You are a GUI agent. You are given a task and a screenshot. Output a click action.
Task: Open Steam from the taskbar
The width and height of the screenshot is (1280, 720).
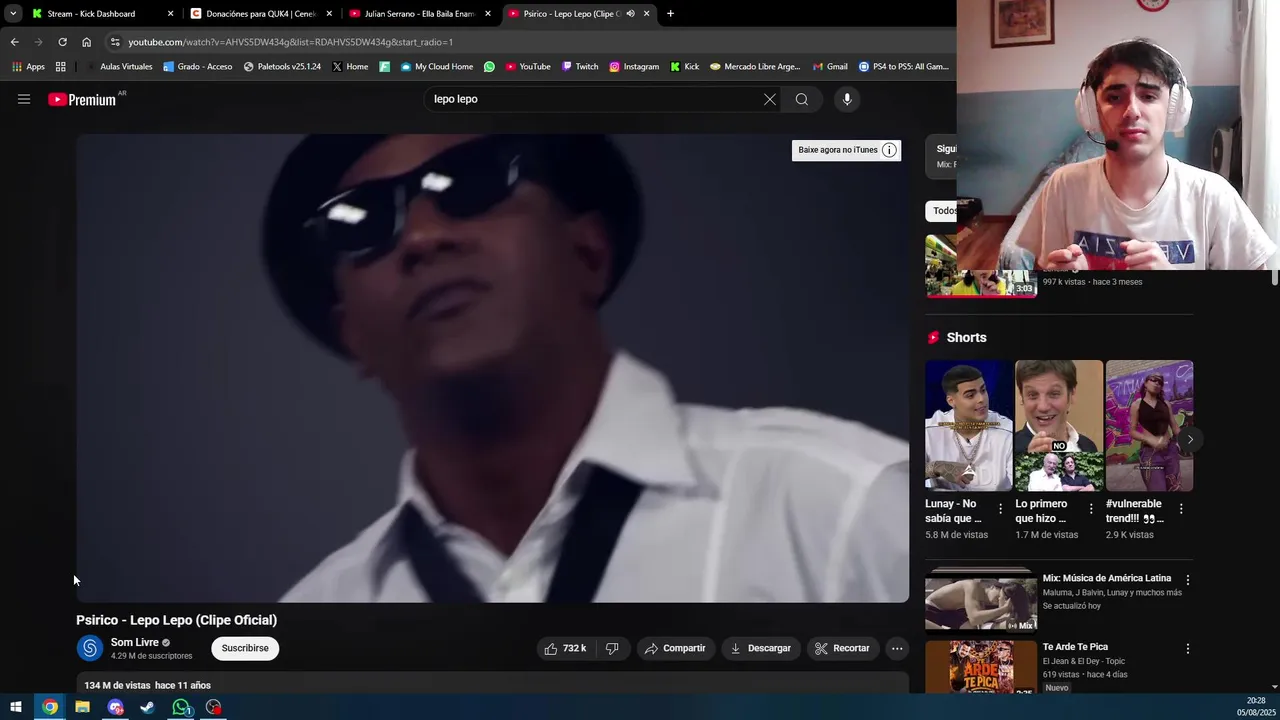click(x=147, y=707)
